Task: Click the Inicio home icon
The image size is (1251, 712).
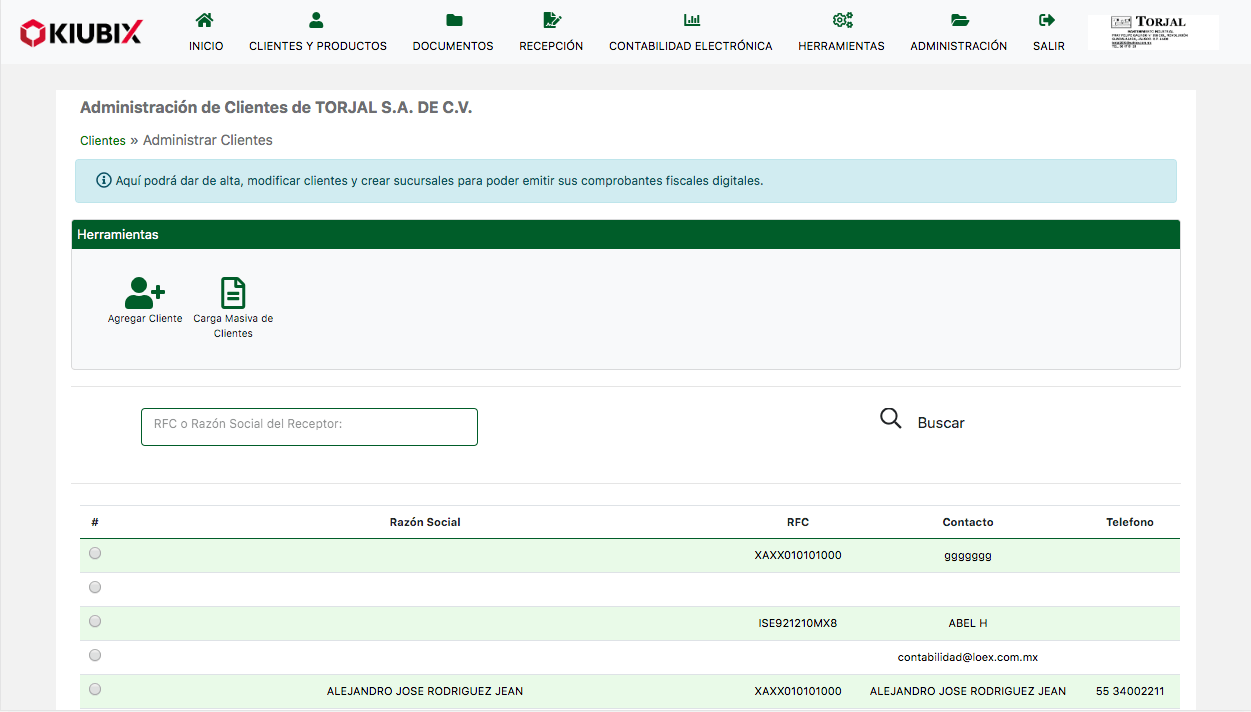Action: [205, 20]
